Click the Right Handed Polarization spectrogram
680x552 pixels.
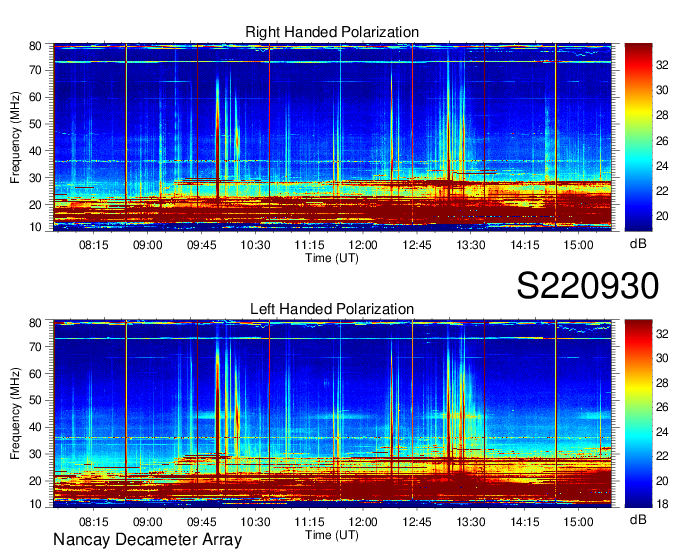tap(332, 137)
